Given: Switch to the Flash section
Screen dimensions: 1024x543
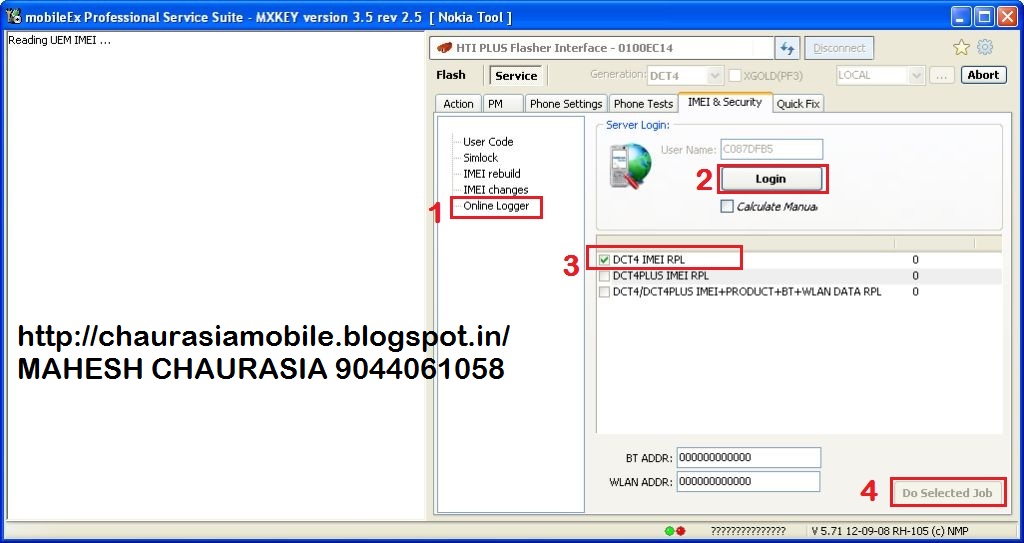Looking at the screenshot, I should 451,75.
